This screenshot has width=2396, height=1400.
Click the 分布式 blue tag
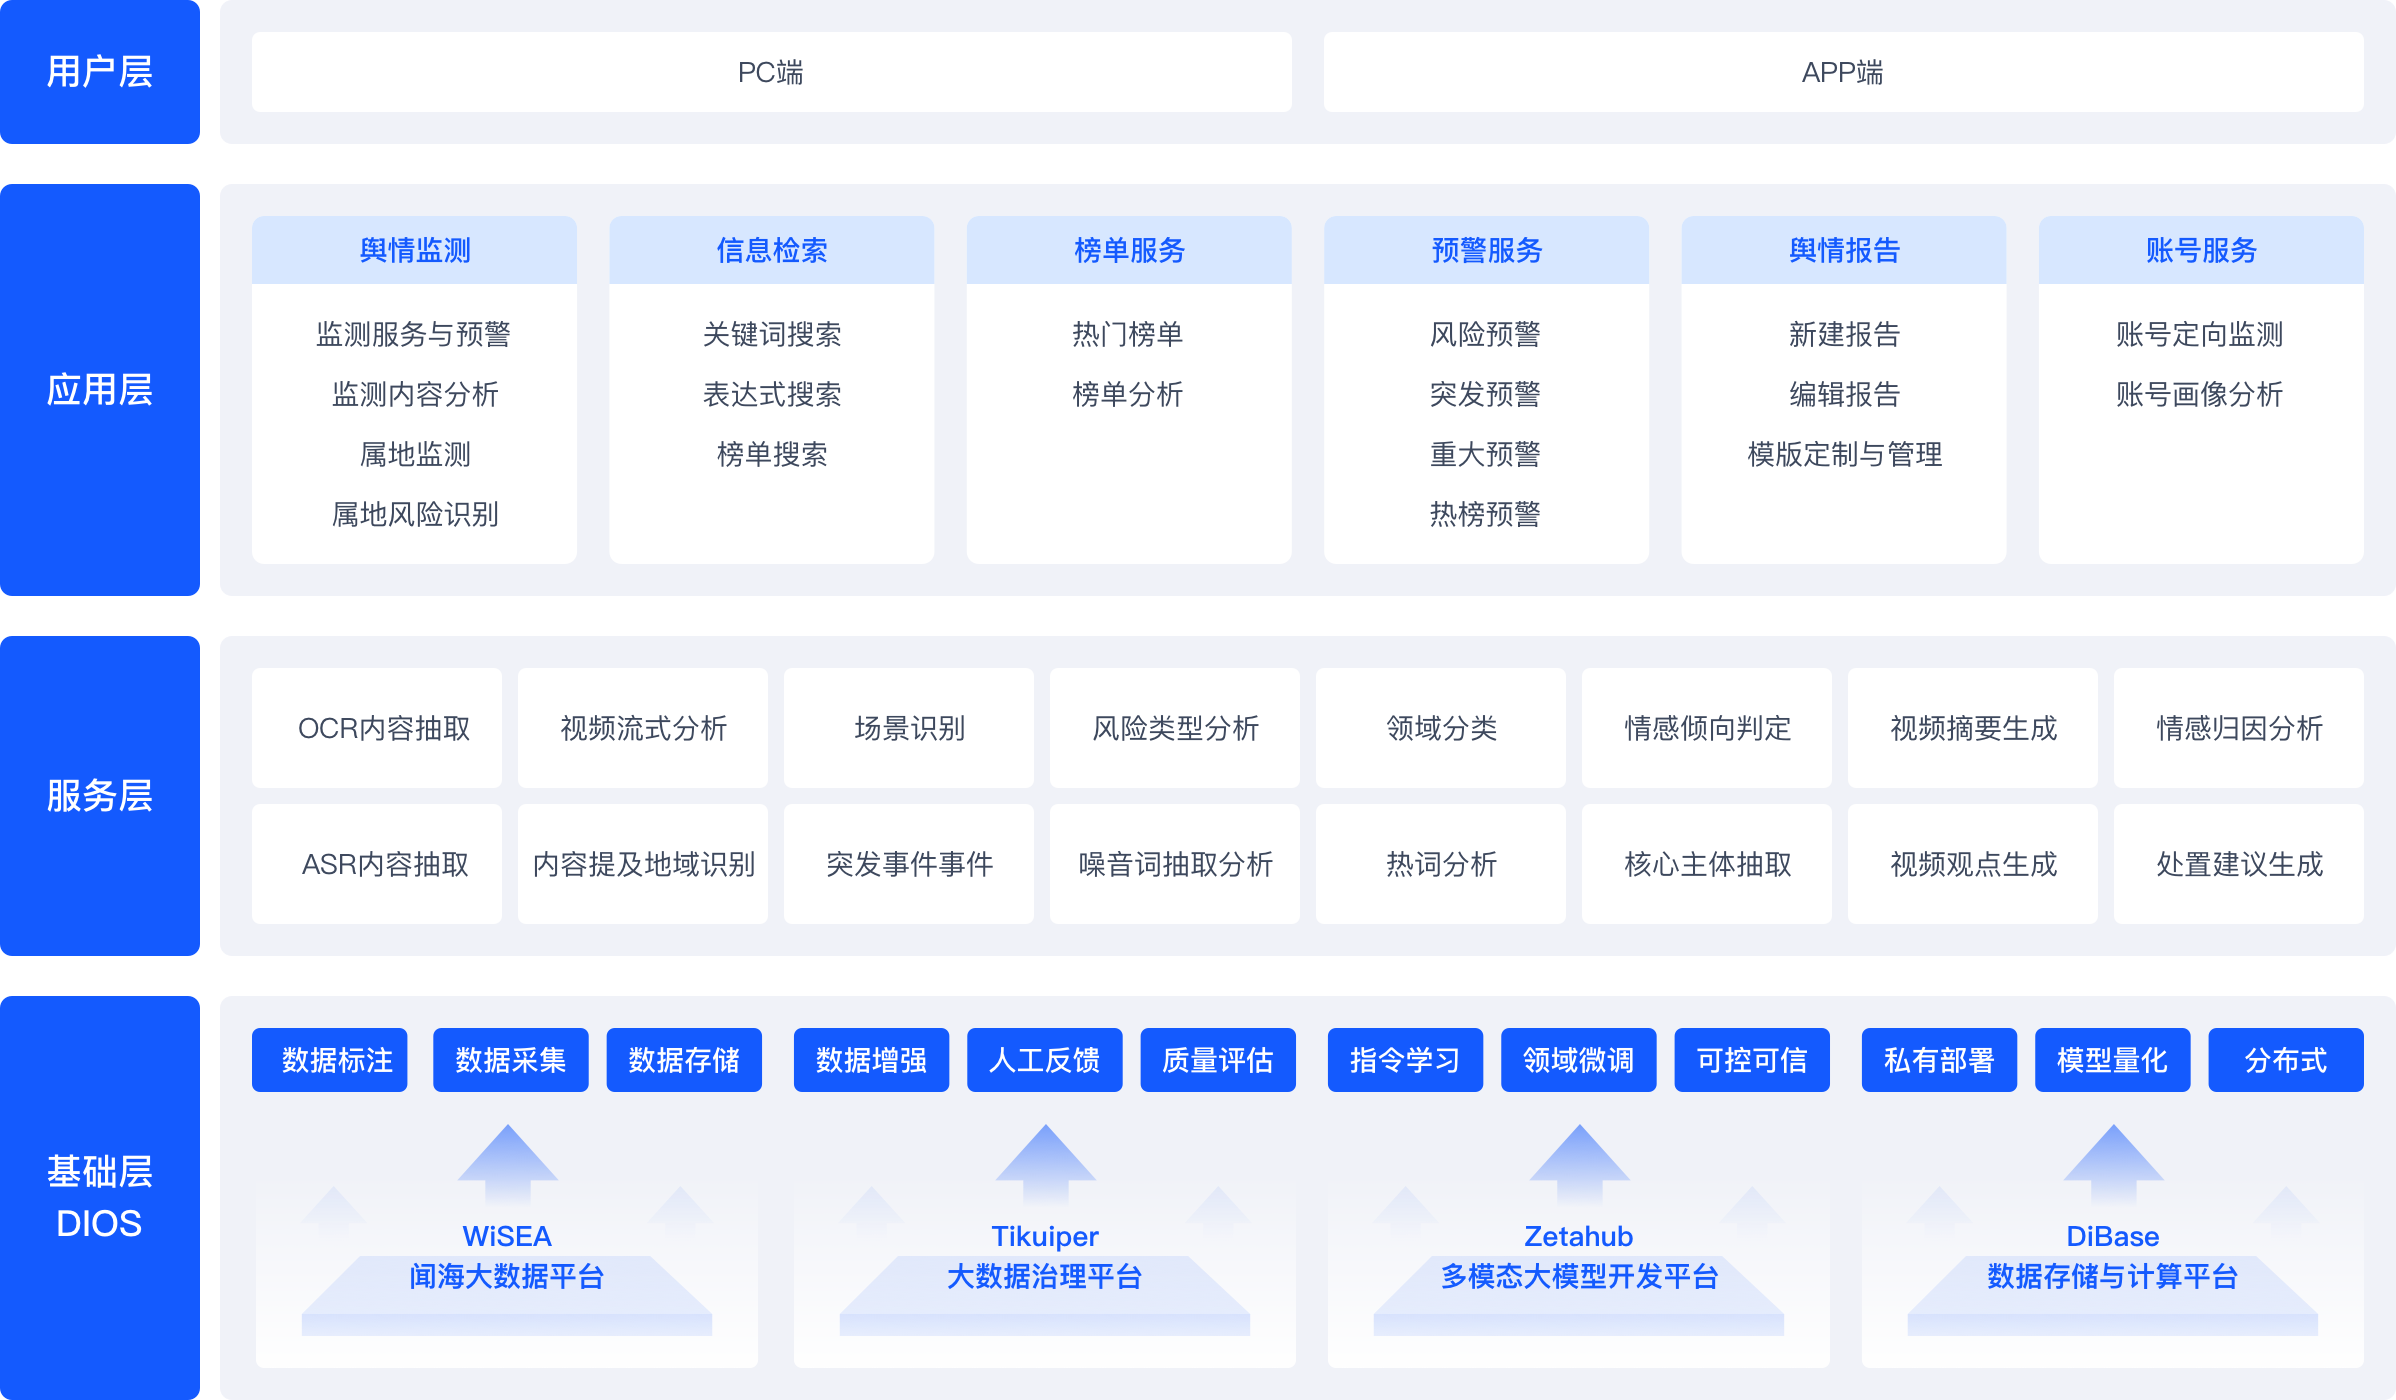2286,1060
